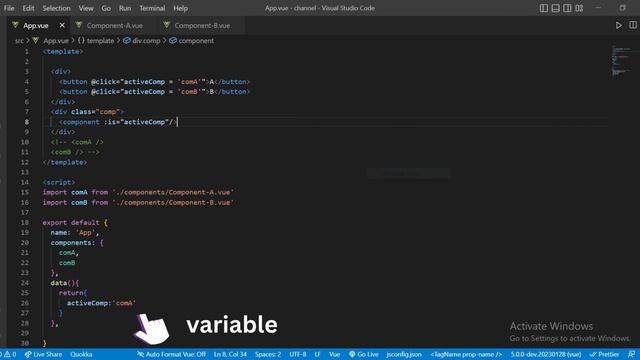This screenshot has width=640, height=360.
Task: Open the Selection menu
Action: point(56,8)
